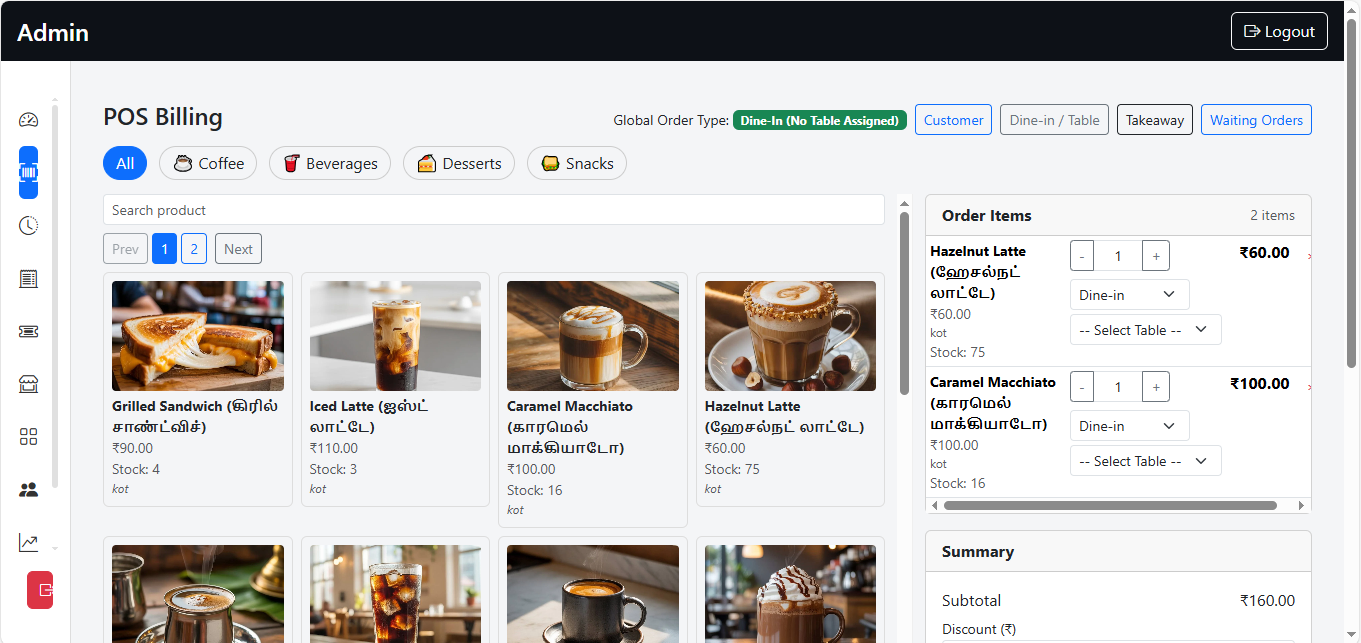
Task: Click the Waiting Orders button
Action: [x=1256, y=120]
